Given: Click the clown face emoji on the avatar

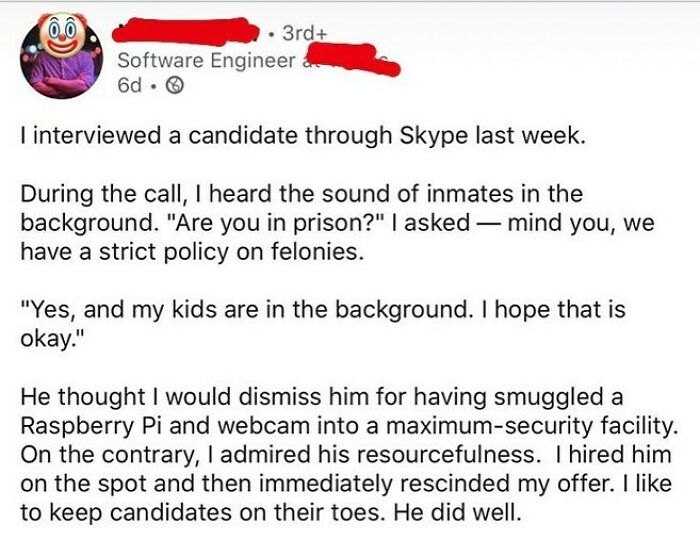Looking at the screenshot, I should (x=62, y=35).
